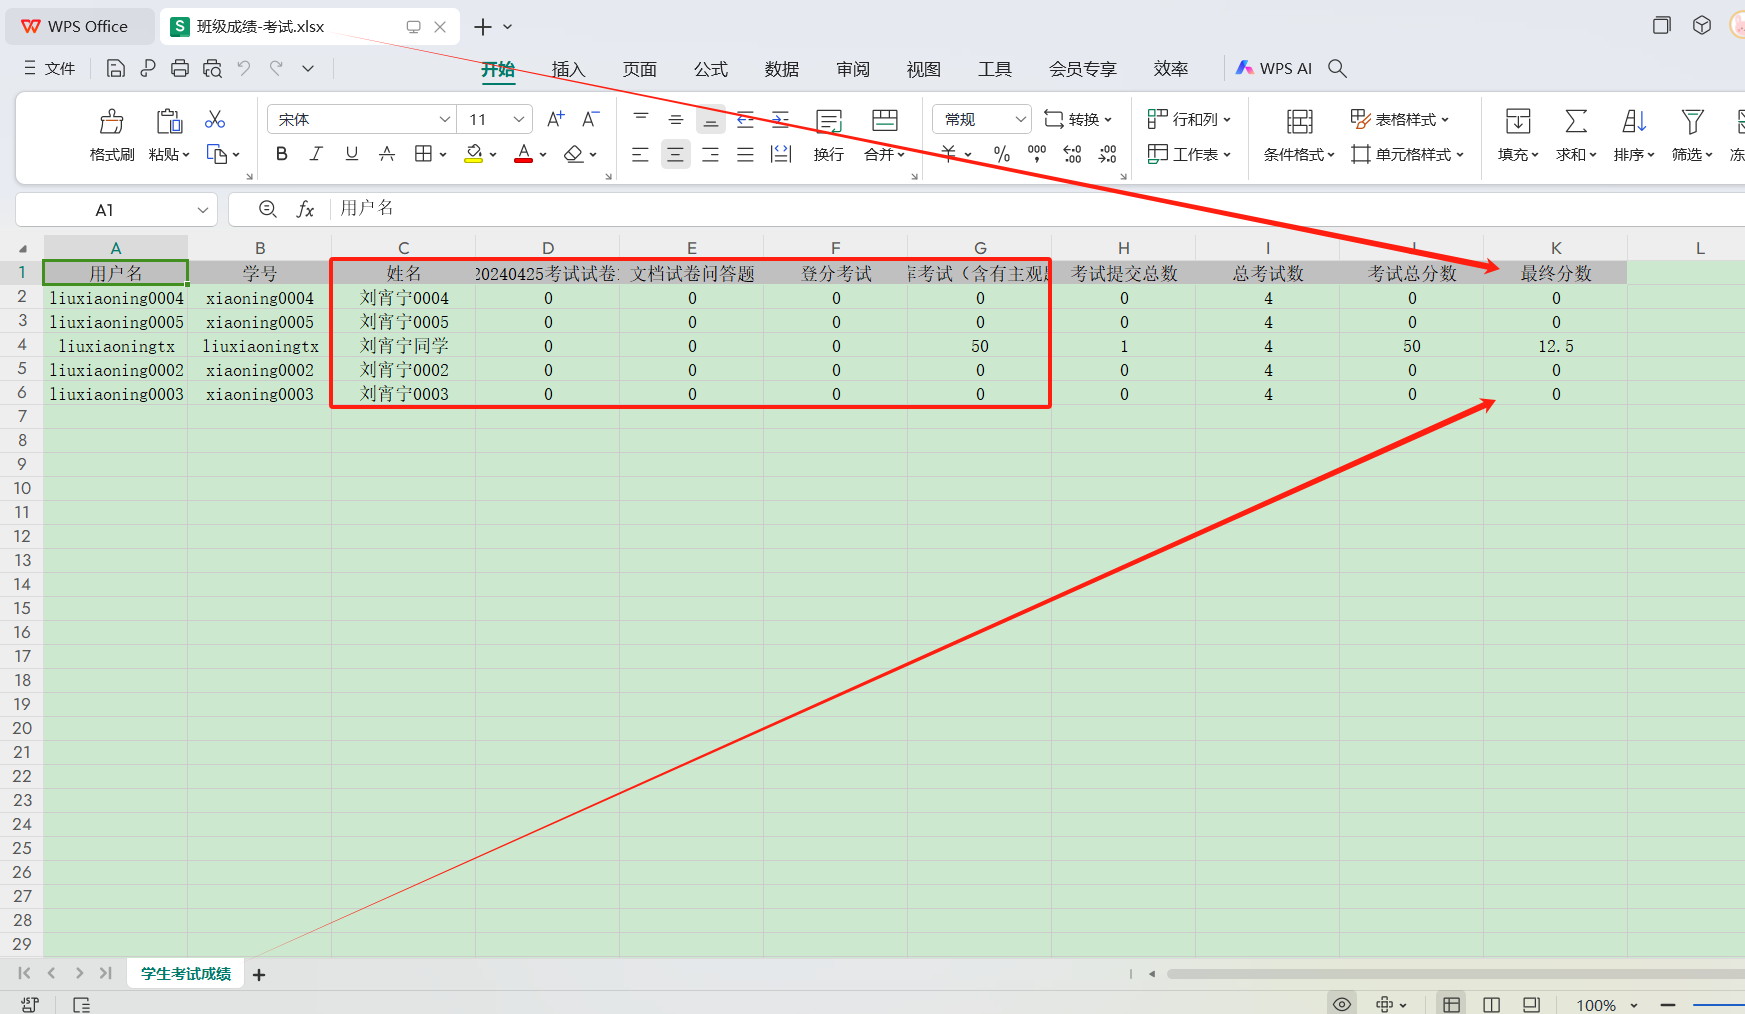This screenshot has width=1745, height=1014.
Task: Open the 数据 ribbon tab
Action: tap(781, 69)
